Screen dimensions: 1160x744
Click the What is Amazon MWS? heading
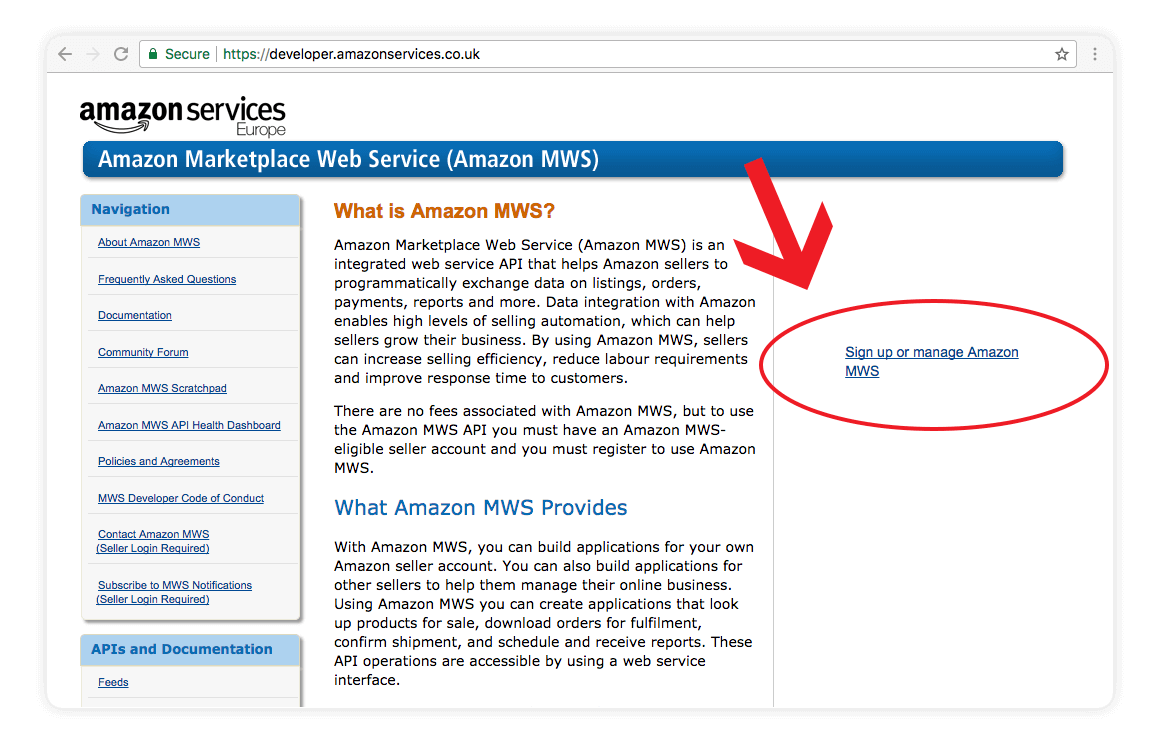[444, 212]
